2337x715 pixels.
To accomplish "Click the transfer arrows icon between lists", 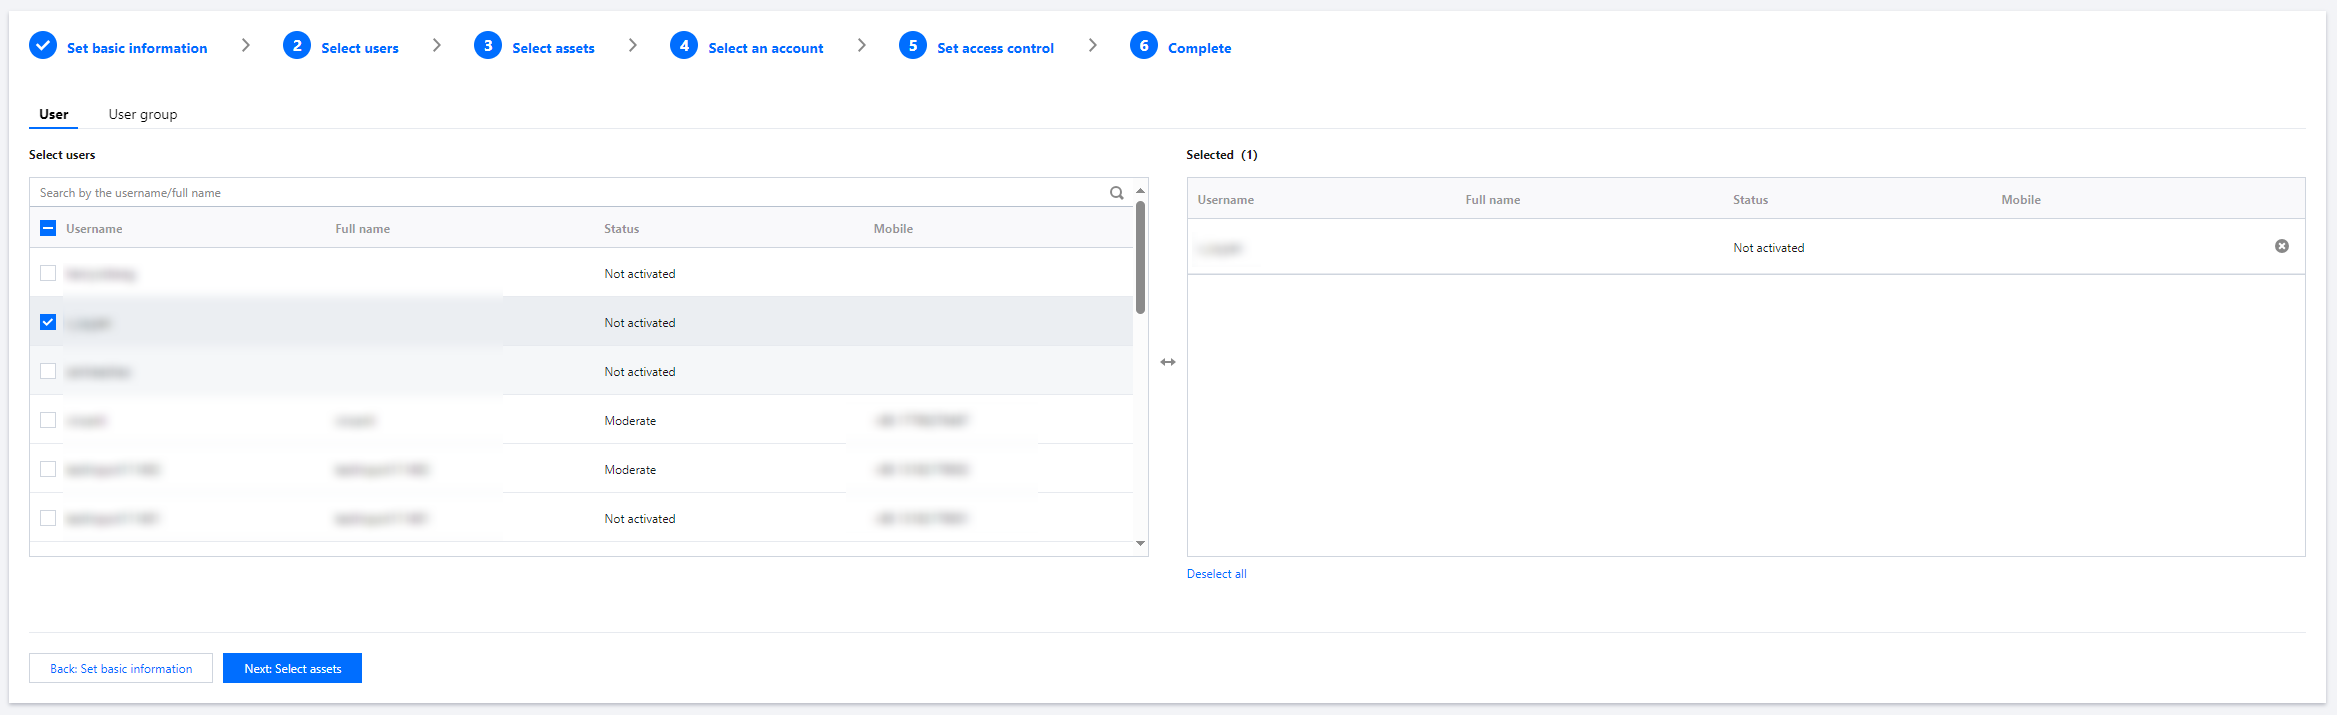I will (x=1168, y=362).
